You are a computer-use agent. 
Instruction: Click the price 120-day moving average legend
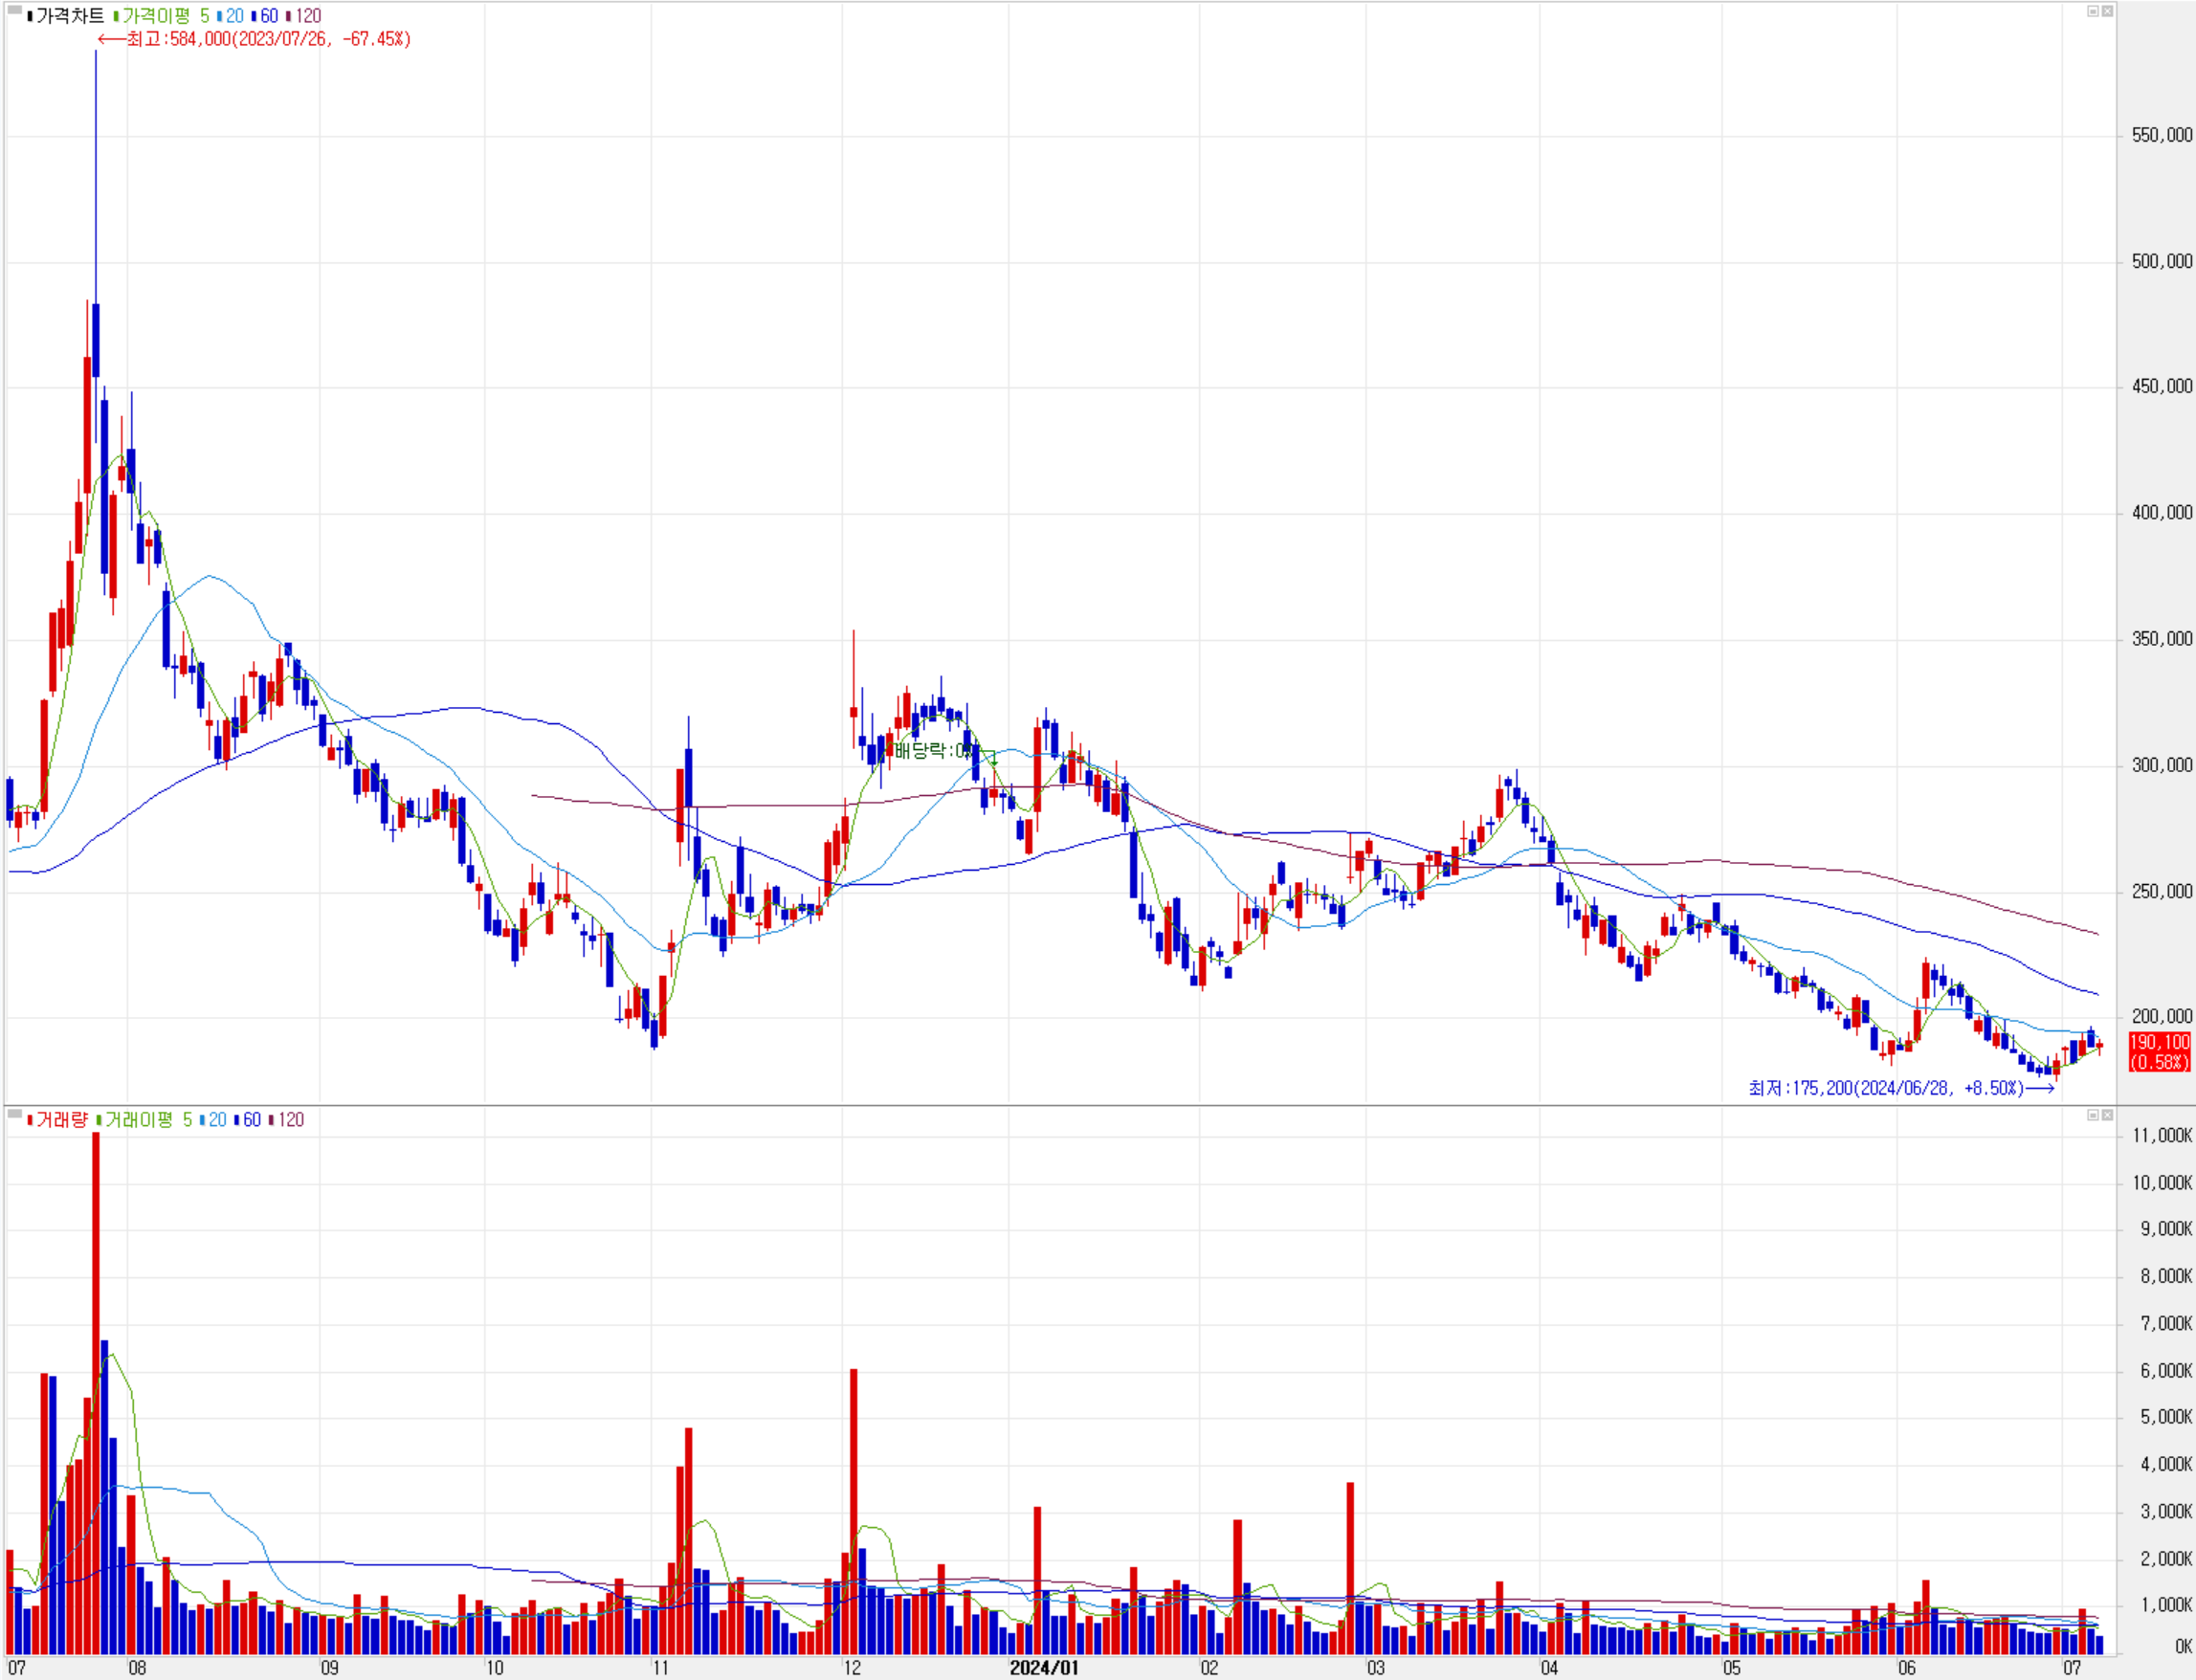pyautogui.click(x=307, y=16)
